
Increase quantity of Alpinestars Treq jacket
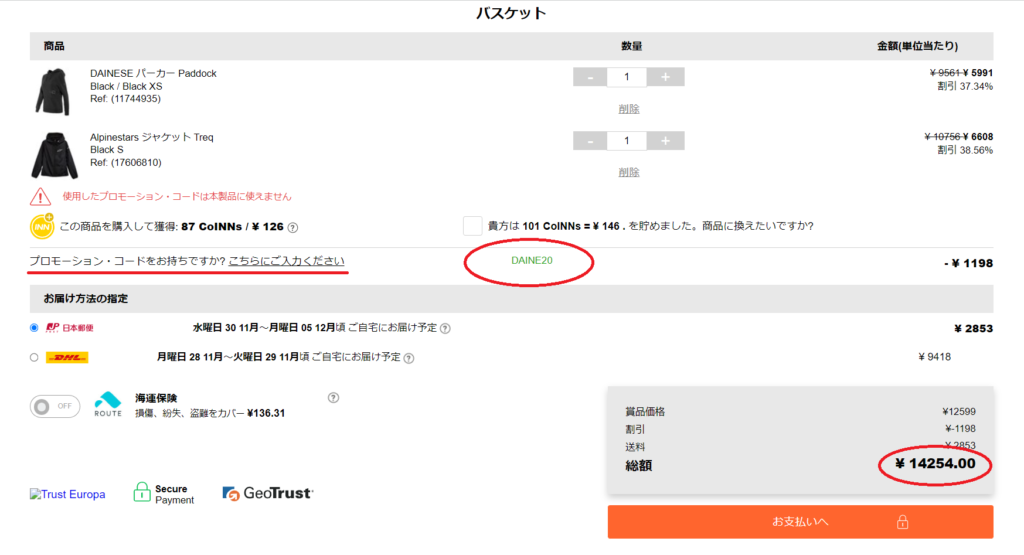coord(665,141)
